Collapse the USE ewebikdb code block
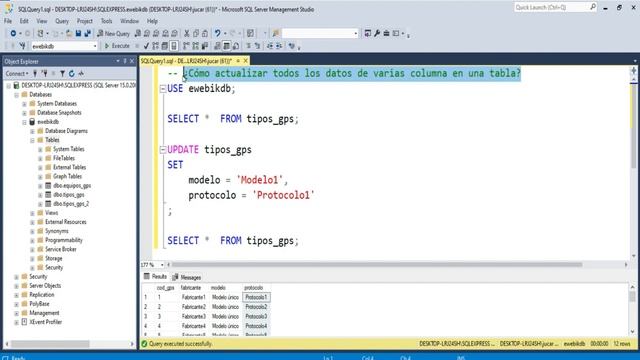Screen dimensions: 640x360 [x=163, y=89]
